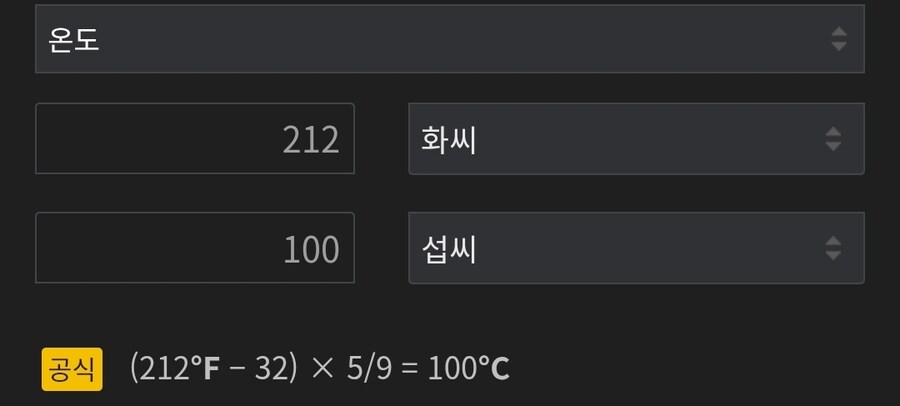Open the 화씨 unit dropdown
This screenshot has height=406, width=900.
point(636,139)
